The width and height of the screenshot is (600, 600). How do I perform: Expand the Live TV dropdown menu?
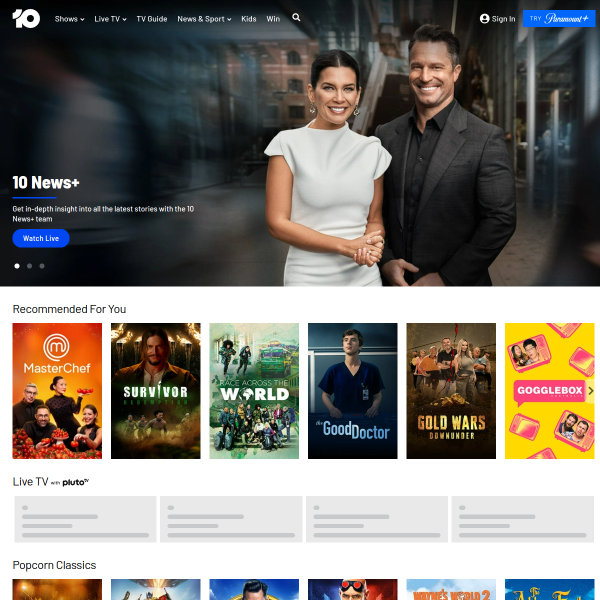coord(110,19)
